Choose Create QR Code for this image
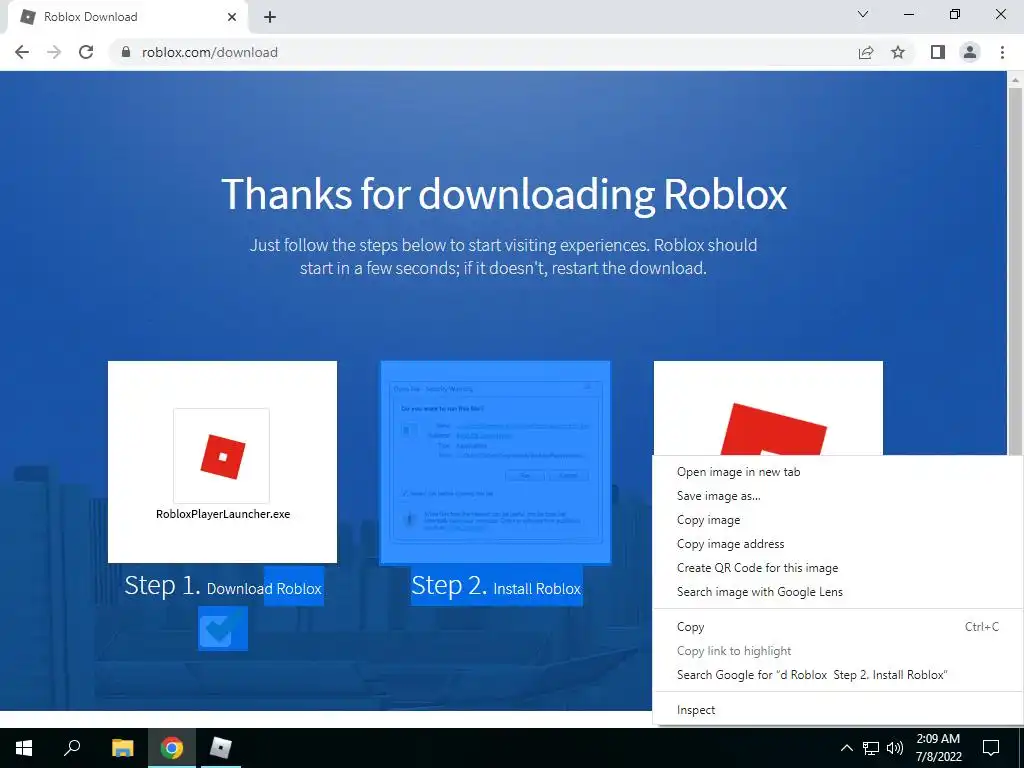This screenshot has width=1024, height=768. (838, 568)
